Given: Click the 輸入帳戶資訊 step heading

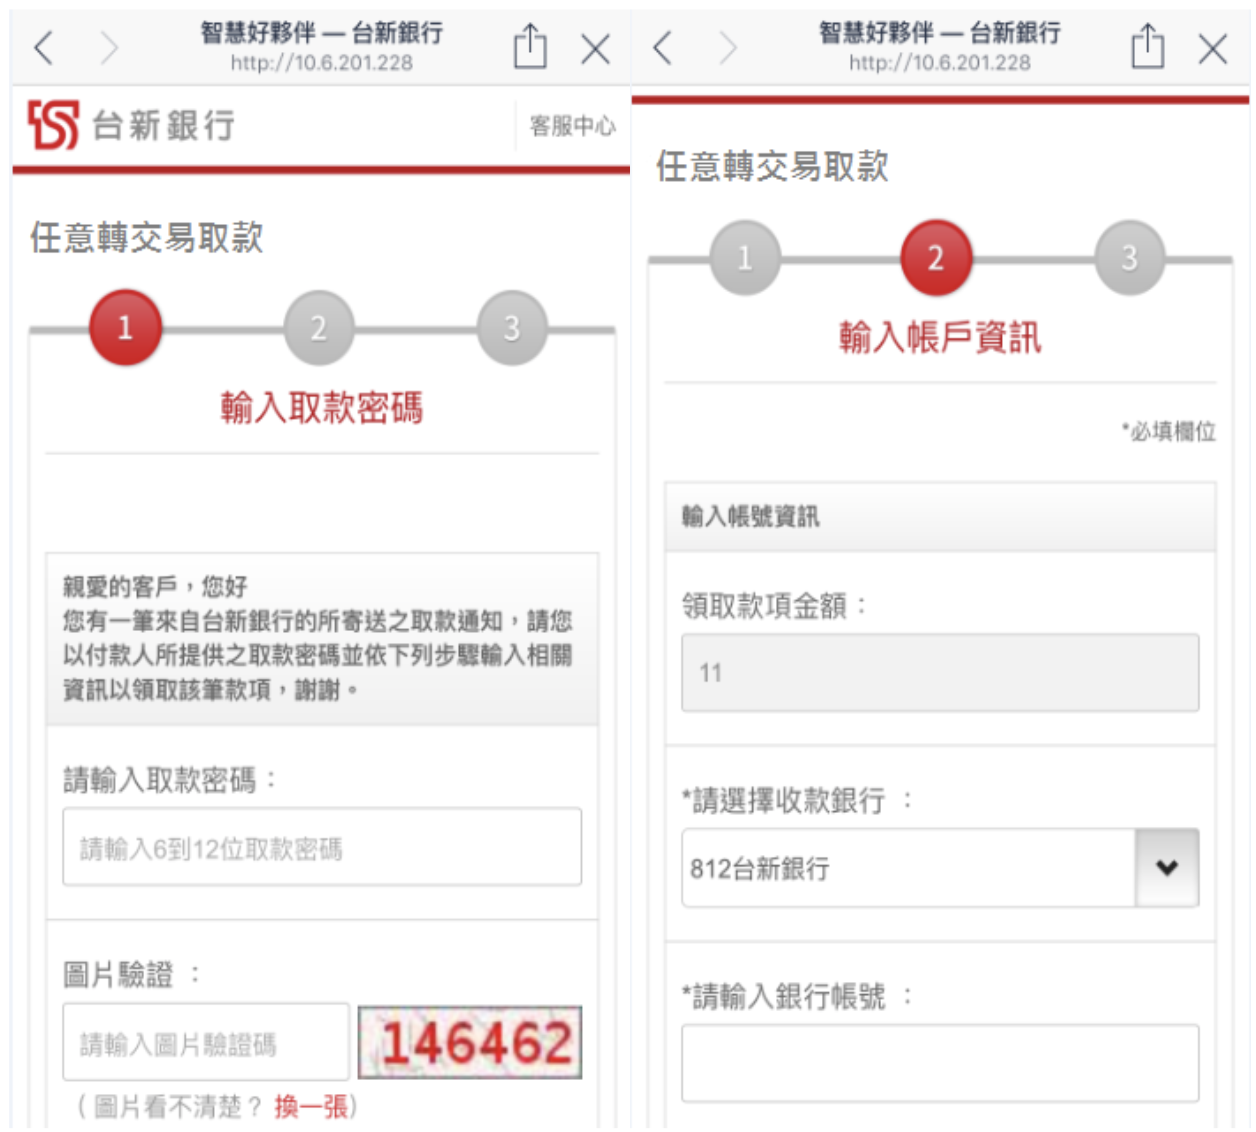Looking at the screenshot, I should pos(940,337).
